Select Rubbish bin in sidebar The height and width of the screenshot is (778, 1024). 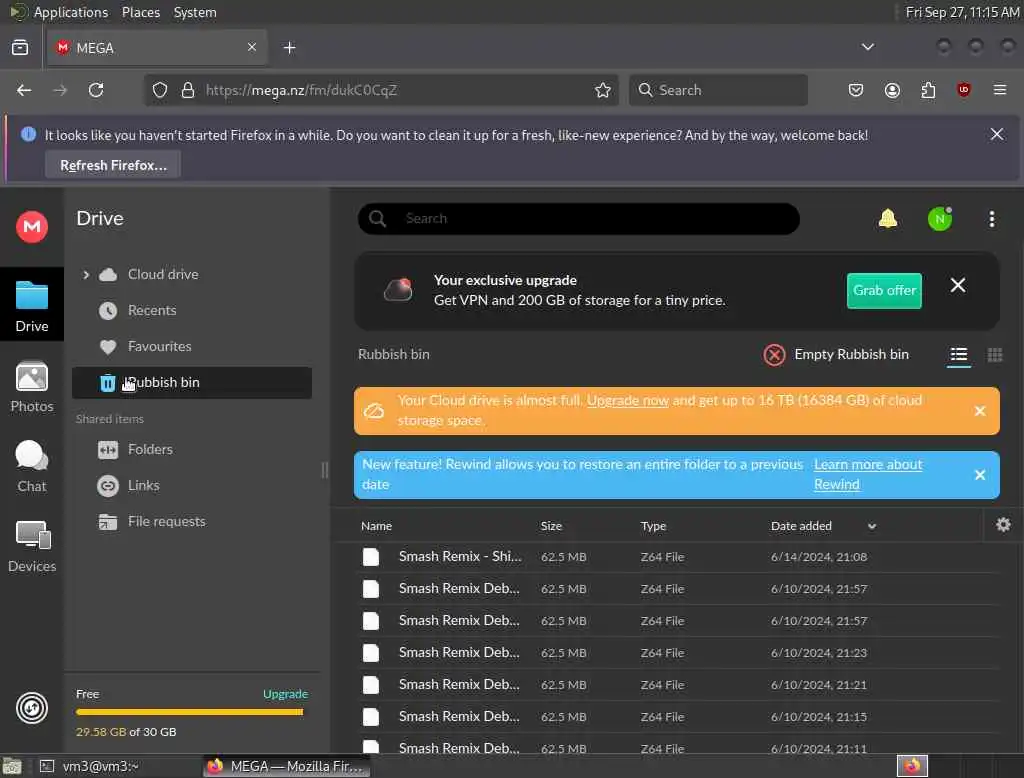(x=191, y=383)
